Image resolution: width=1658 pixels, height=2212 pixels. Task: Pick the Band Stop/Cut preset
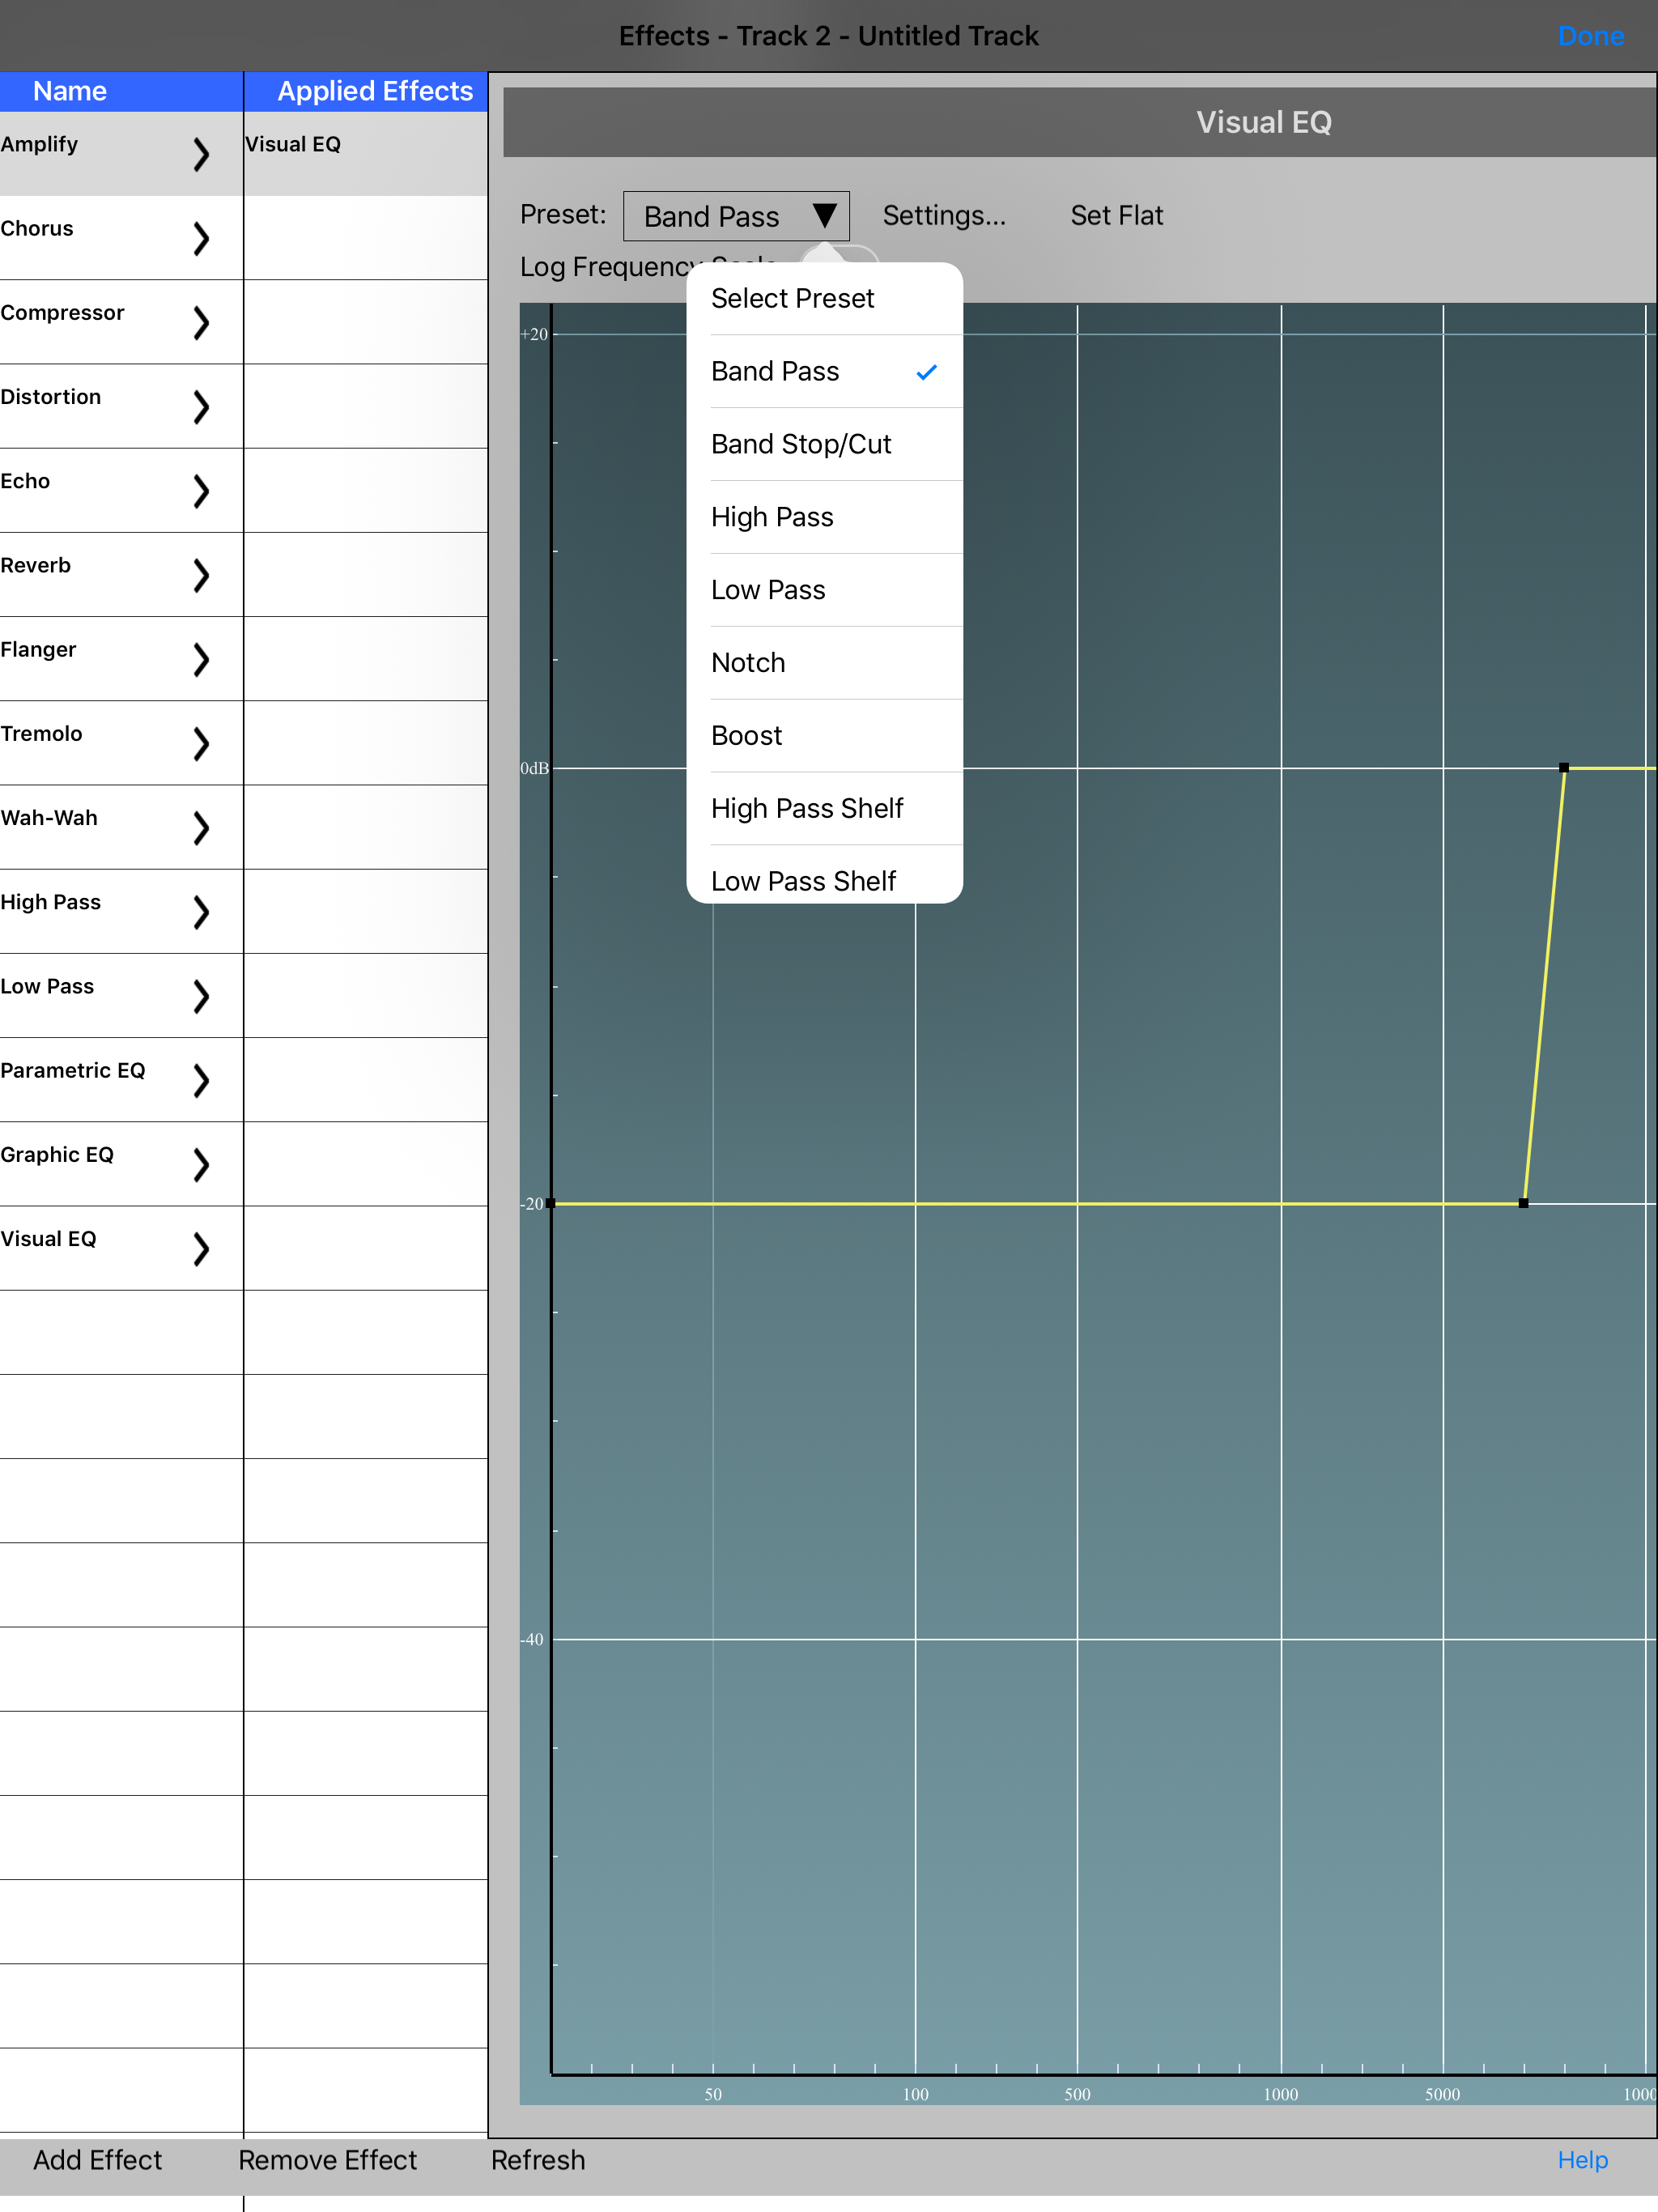point(801,444)
